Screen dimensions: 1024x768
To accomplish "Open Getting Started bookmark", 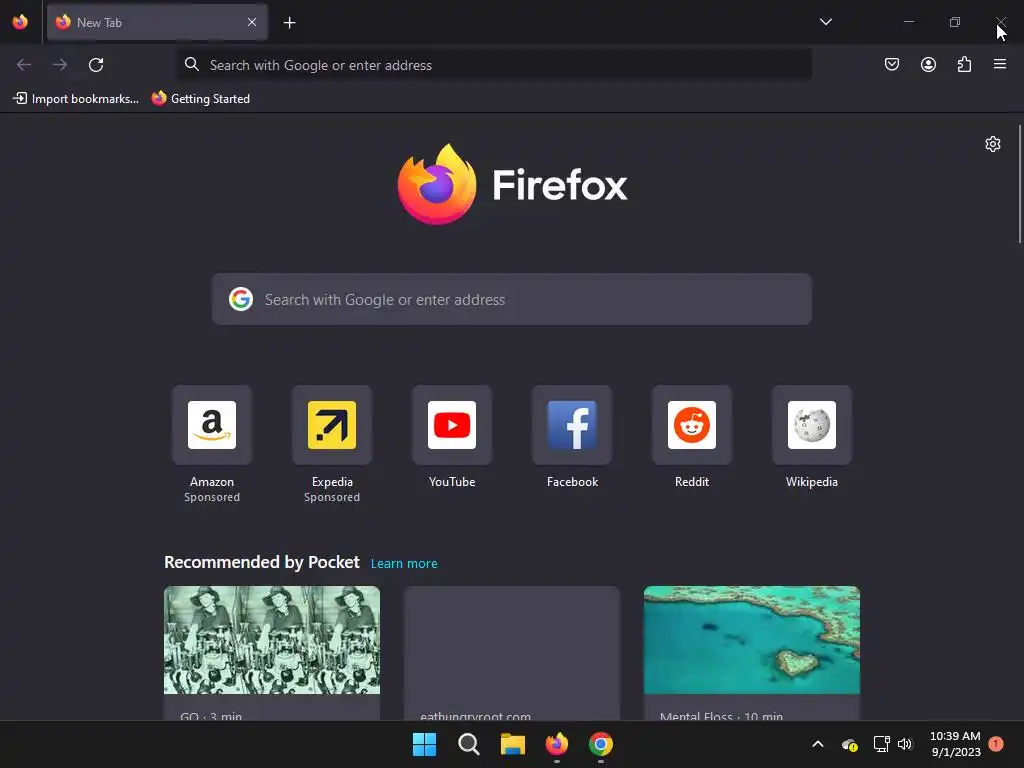I will click(201, 99).
